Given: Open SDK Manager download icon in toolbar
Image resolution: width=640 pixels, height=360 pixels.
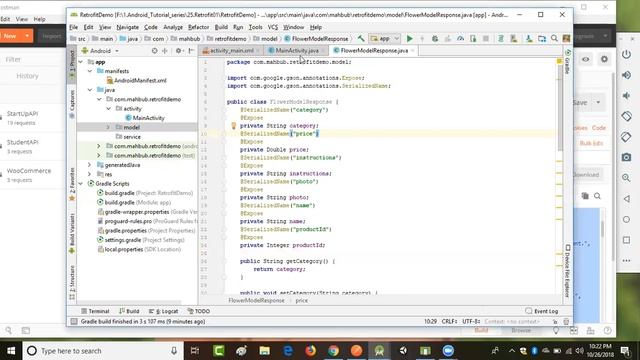Looking at the screenshot, I should 529,39.
